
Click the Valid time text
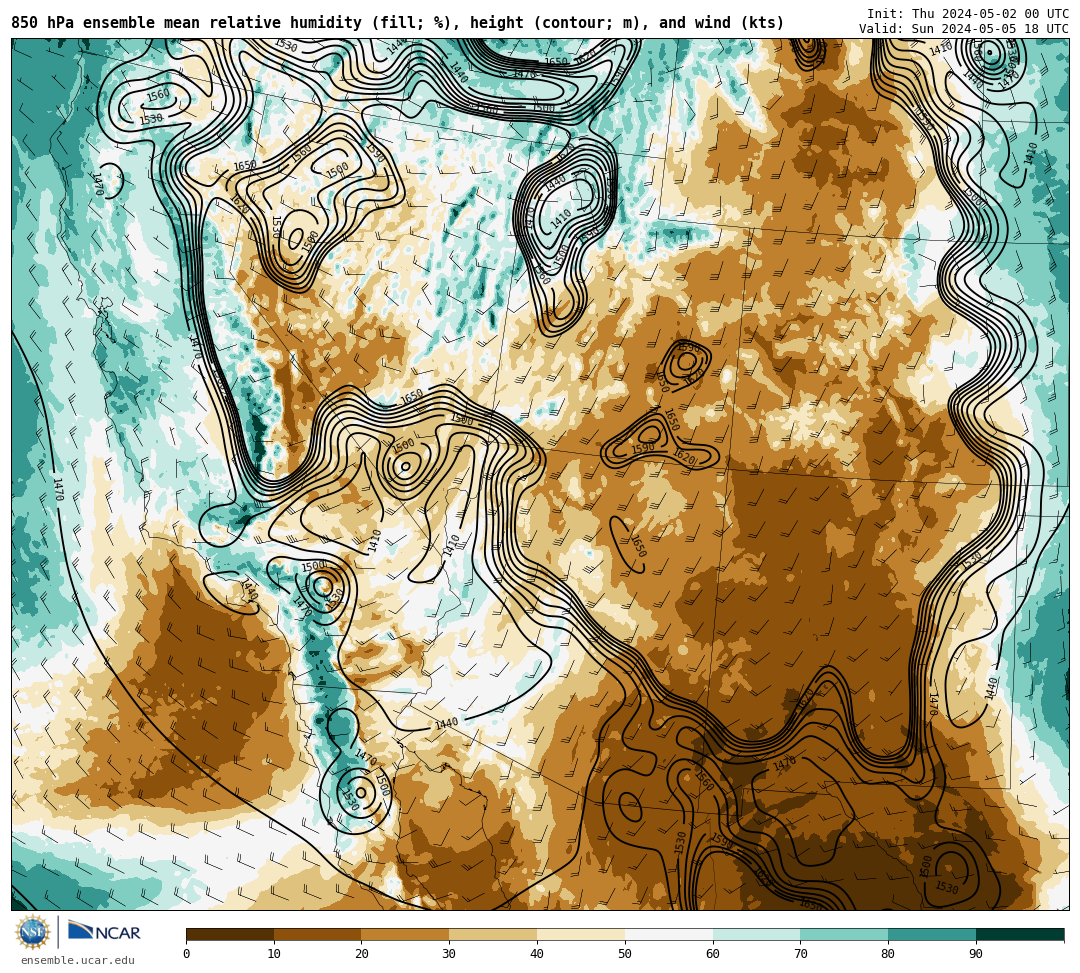tap(964, 29)
